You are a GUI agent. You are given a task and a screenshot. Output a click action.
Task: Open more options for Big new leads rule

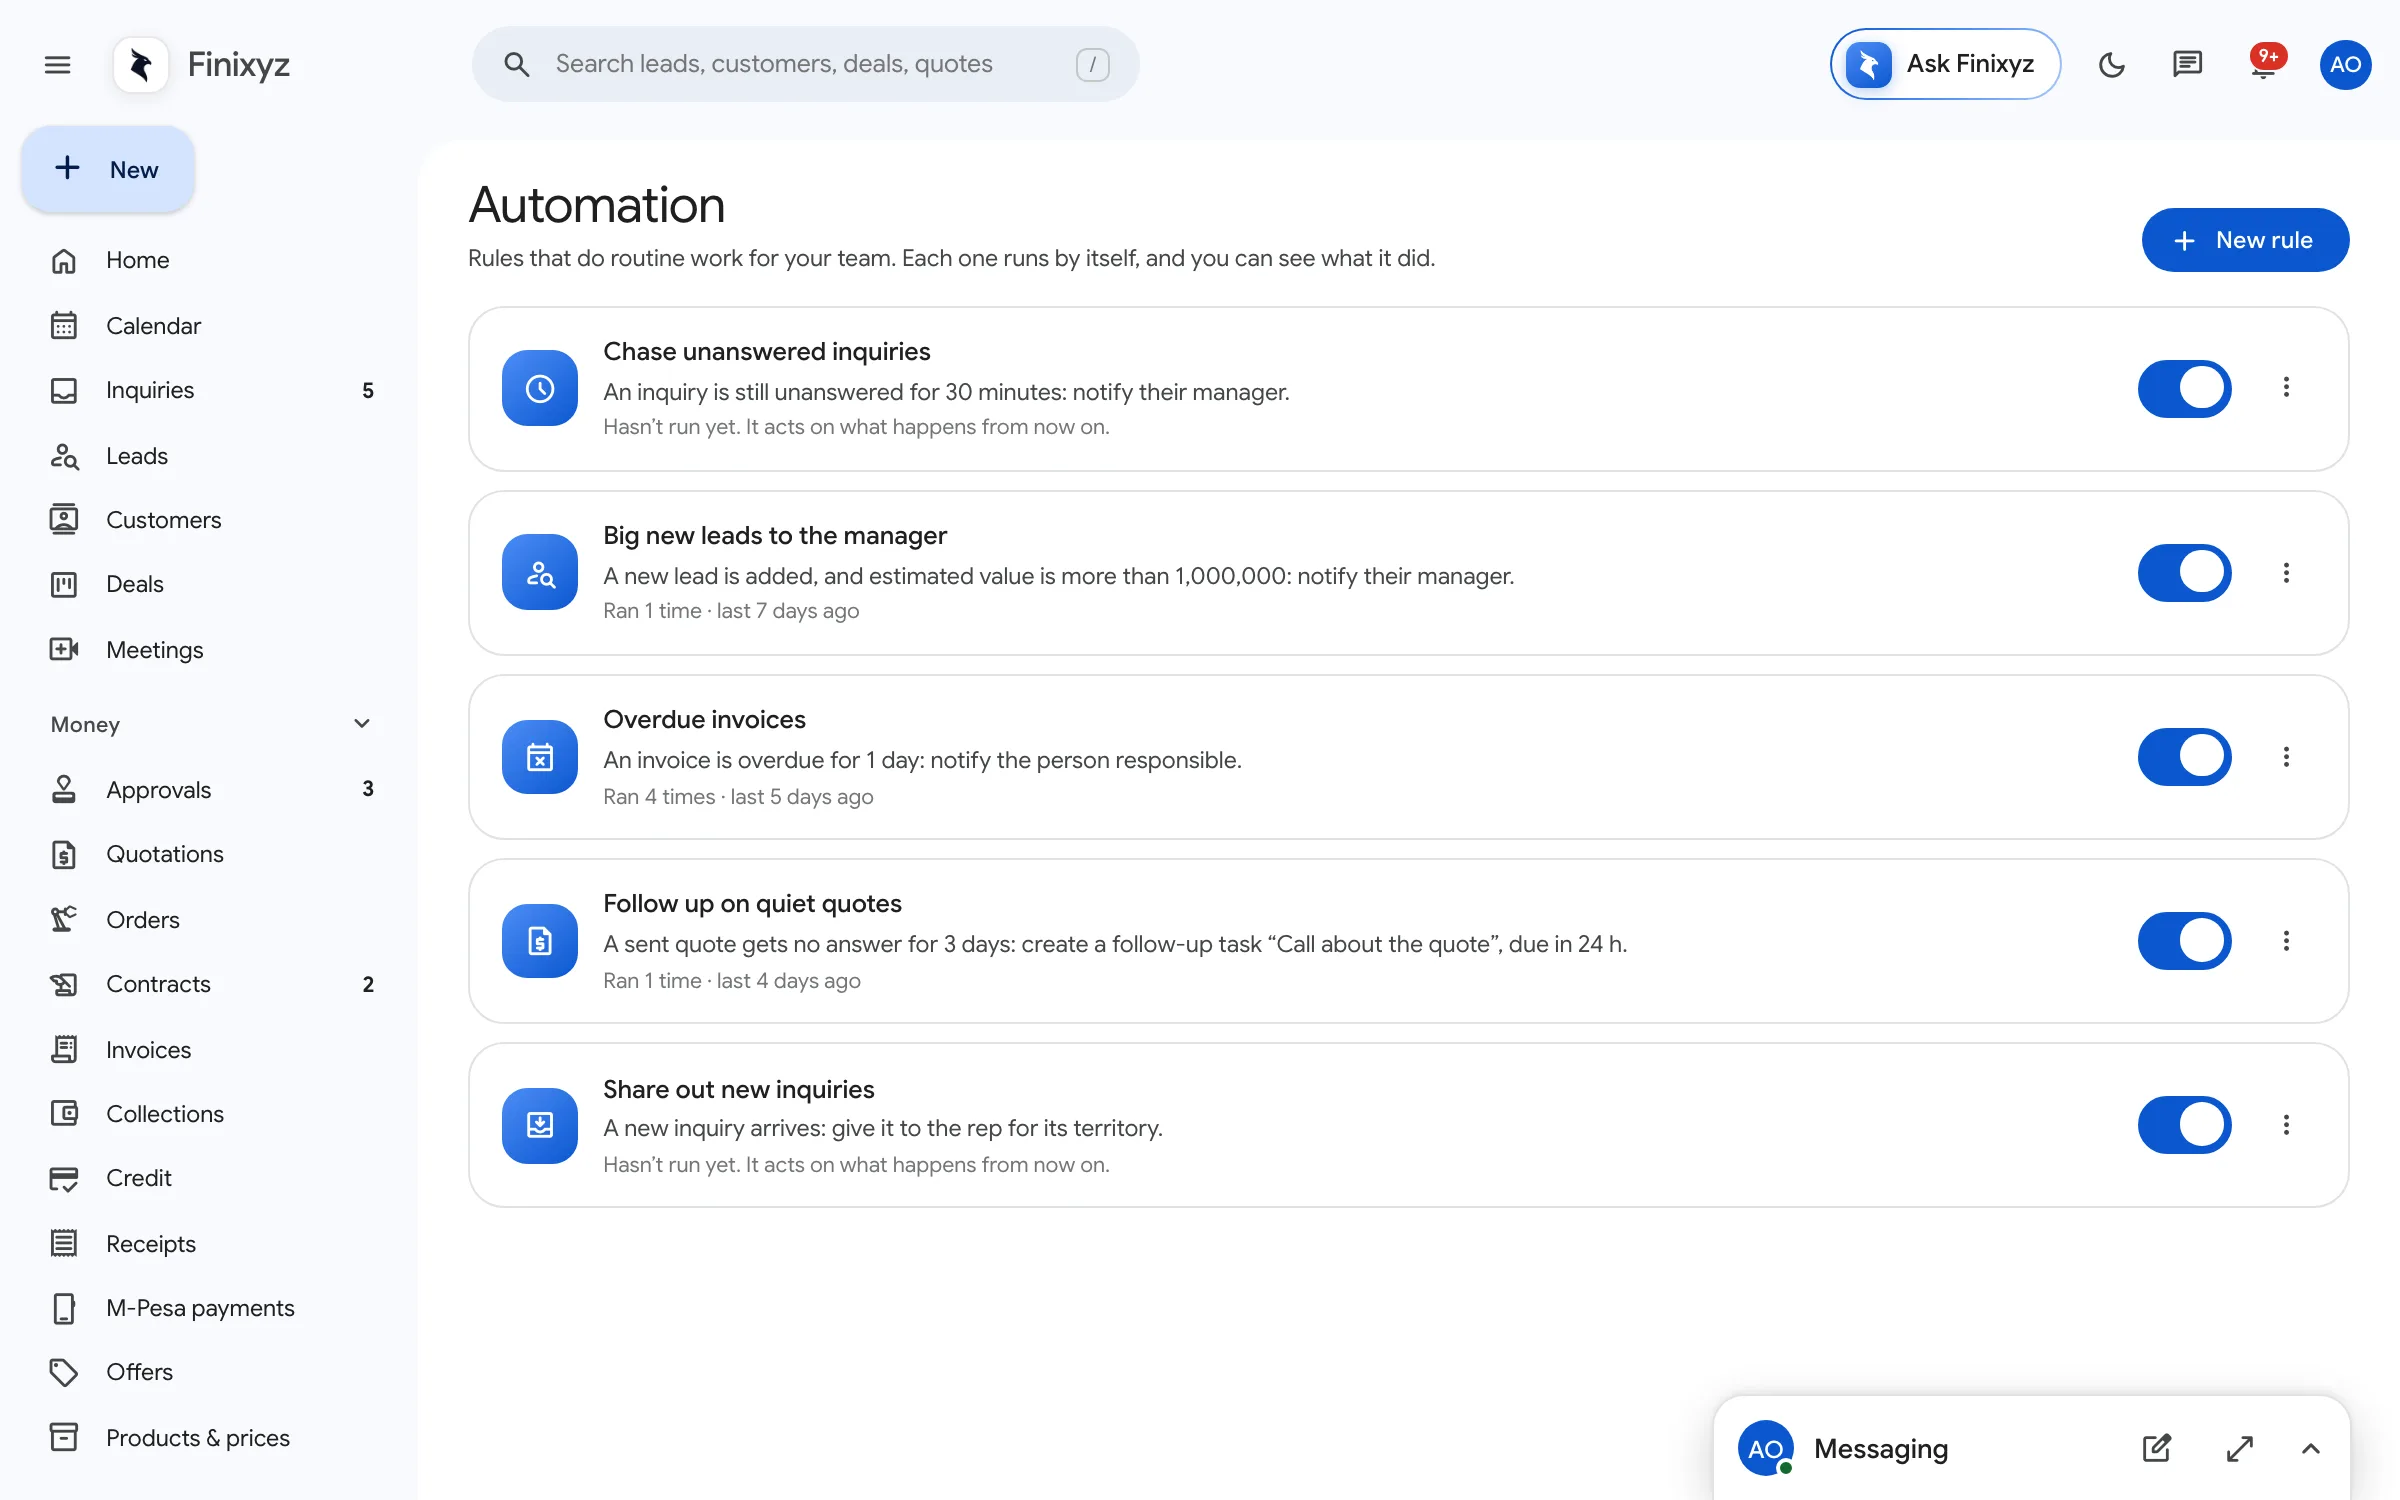2286,572
